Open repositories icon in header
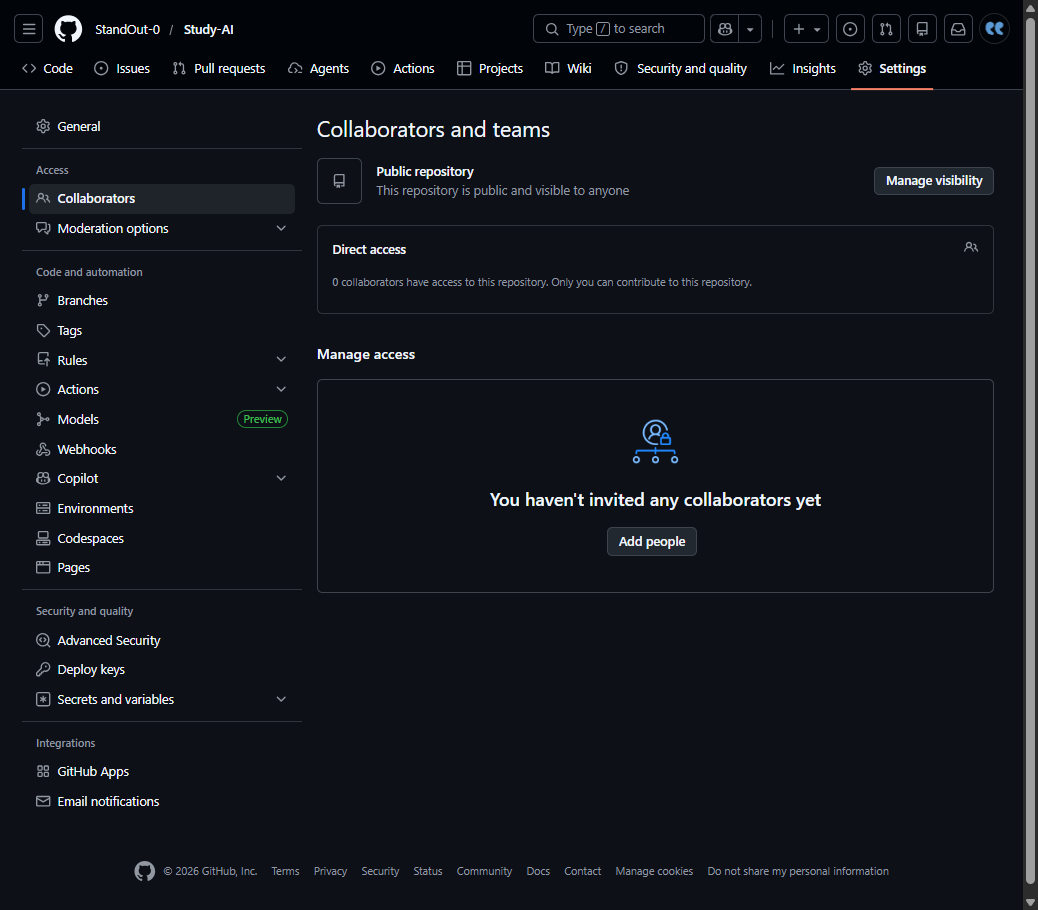Image resolution: width=1038 pixels, height=910 pixels. (x=922, y=28)
